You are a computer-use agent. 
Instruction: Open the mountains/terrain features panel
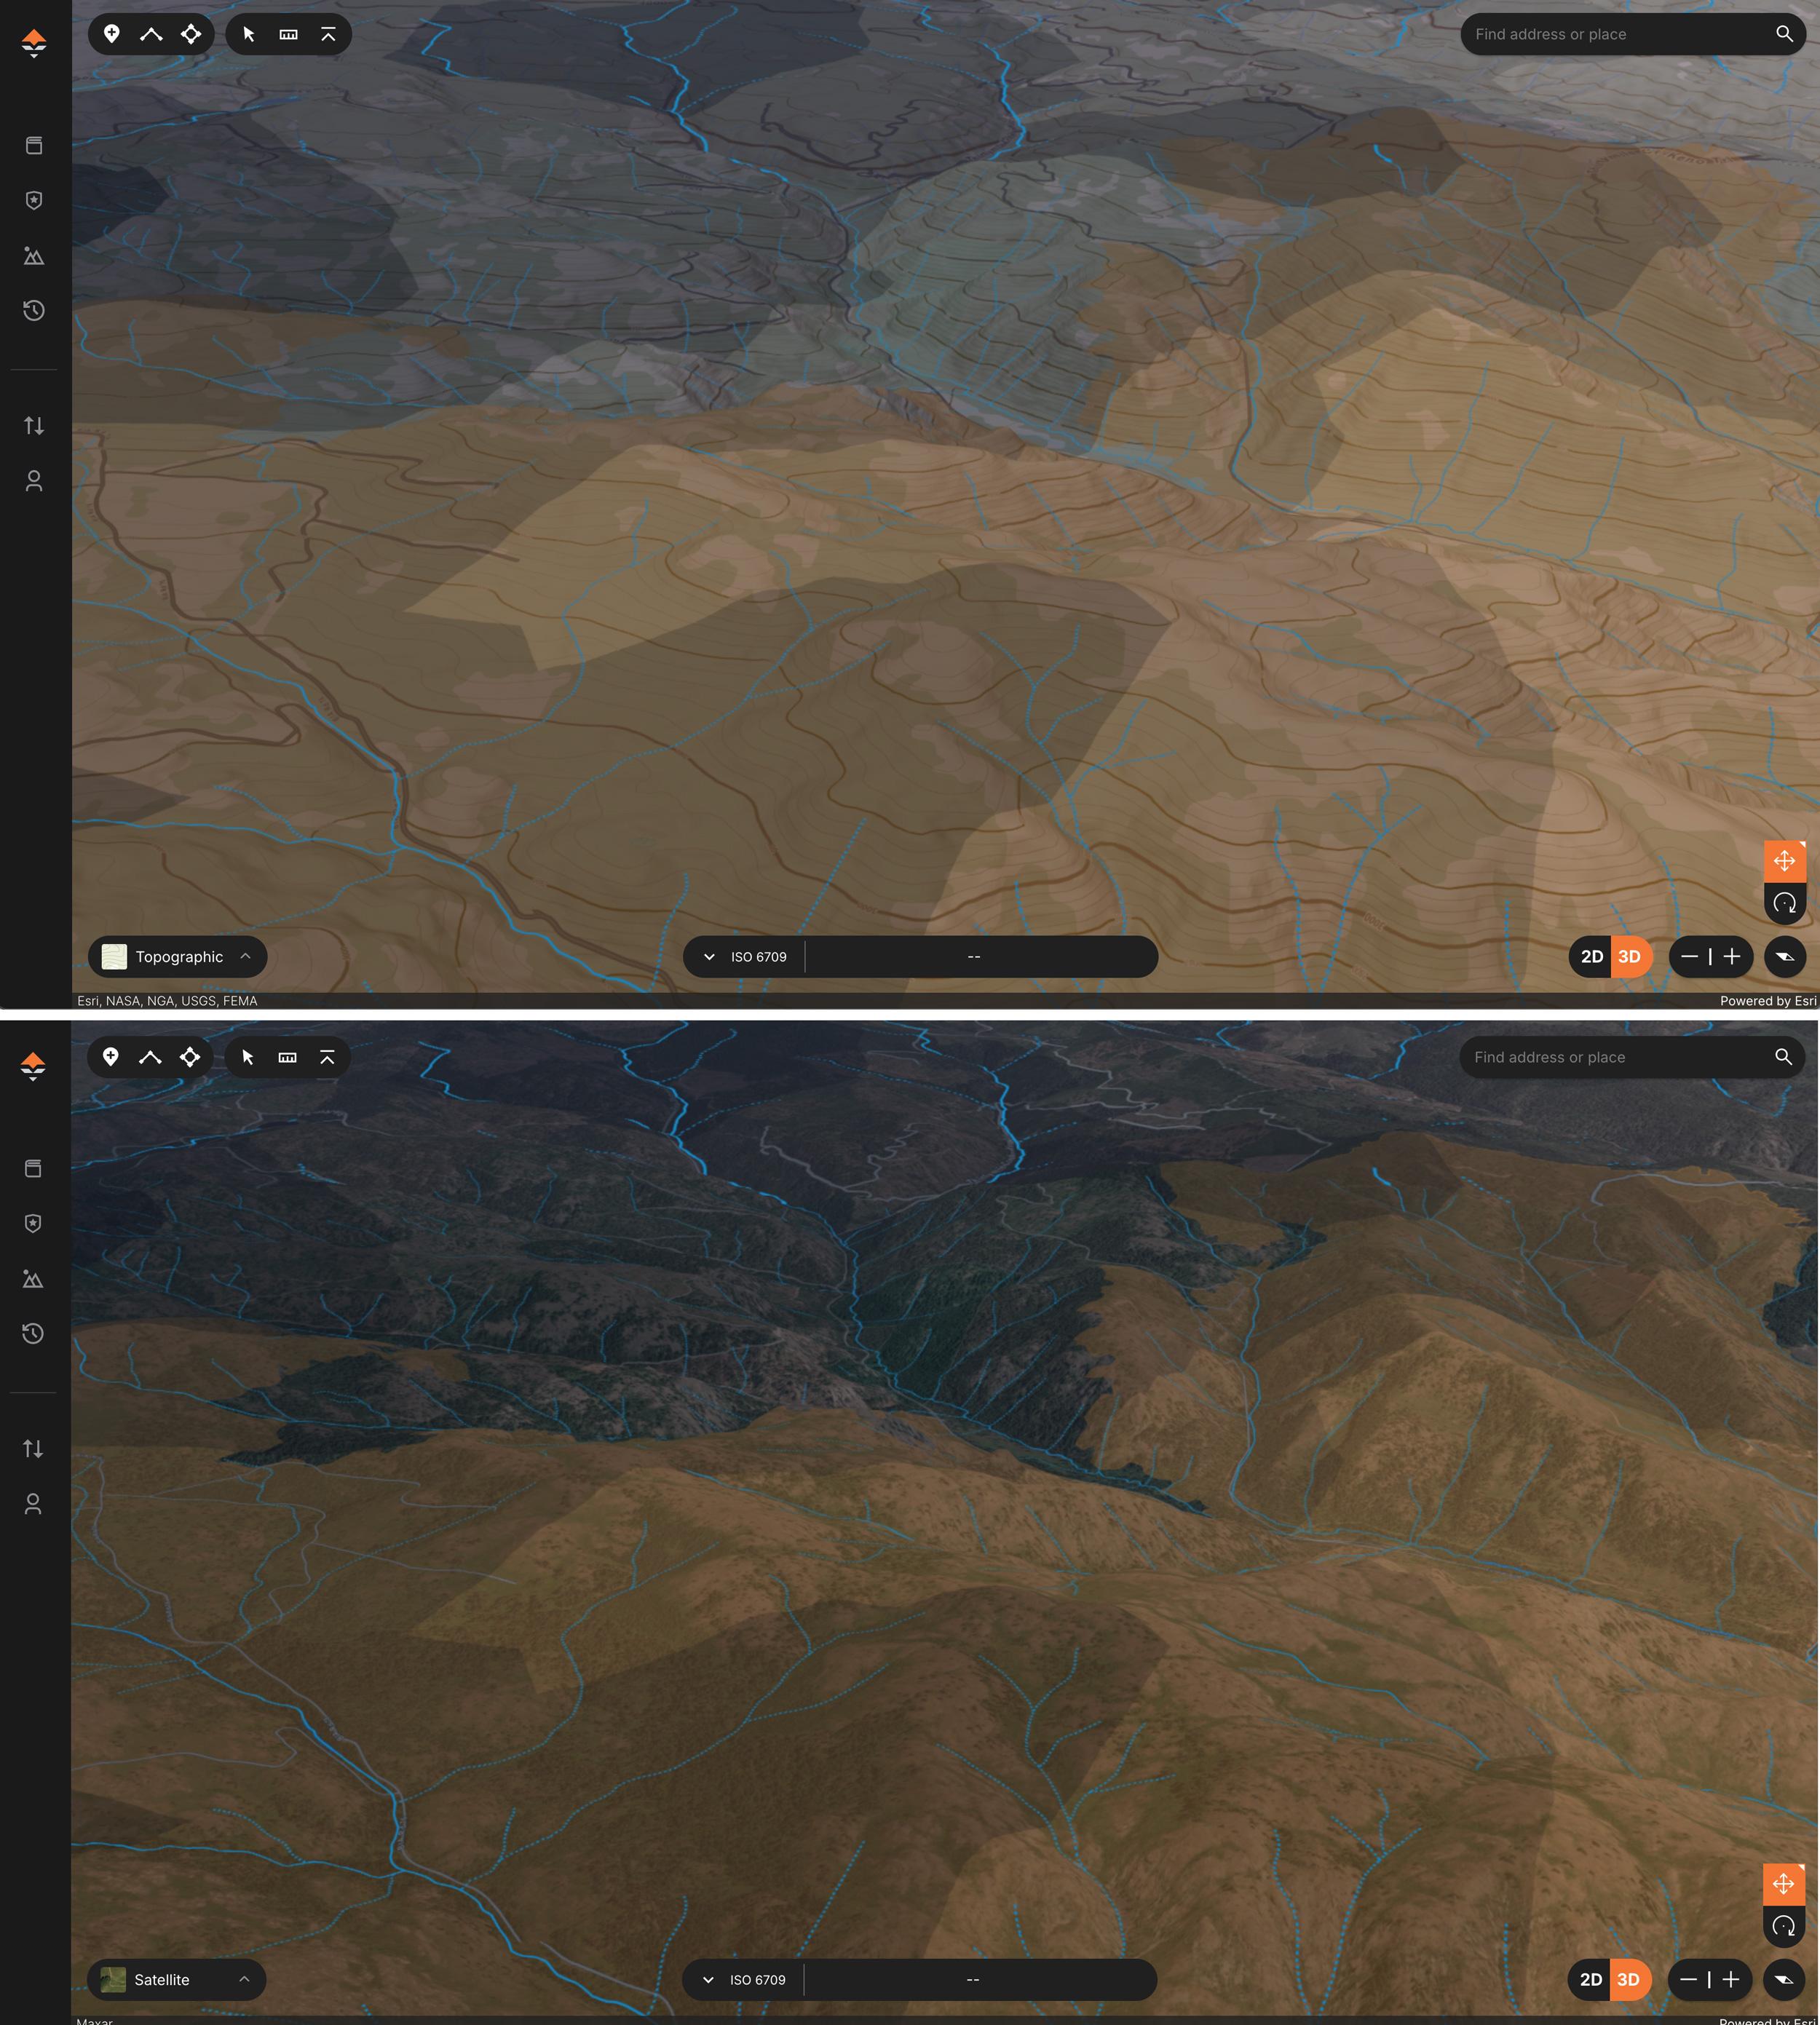click(x=34, y=256)
